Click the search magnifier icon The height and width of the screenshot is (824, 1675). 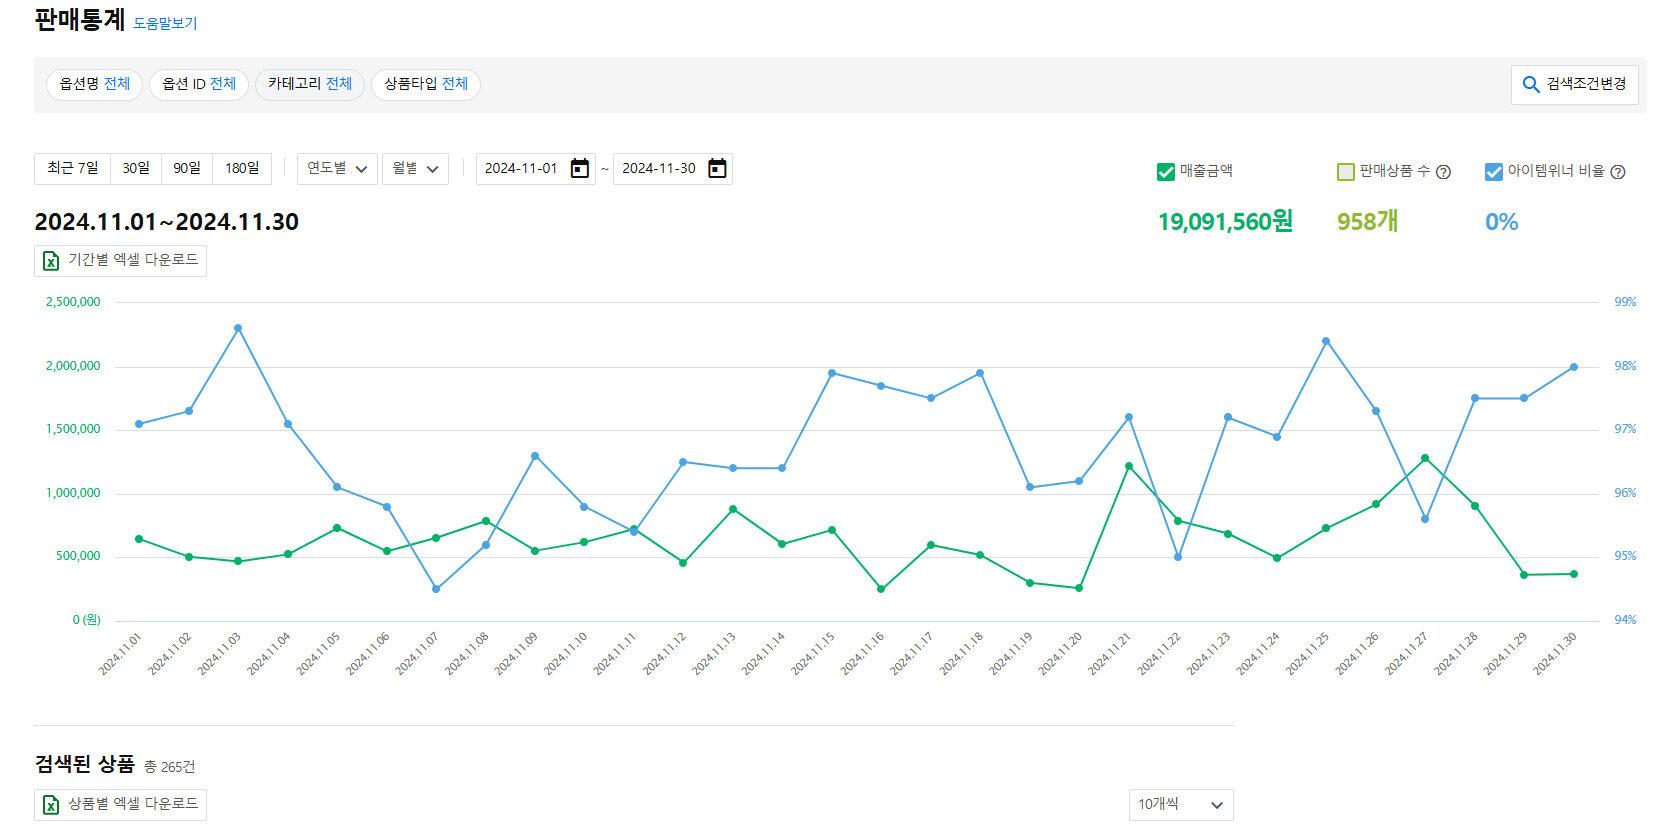pyautogui.click(x=1530, y=85)
